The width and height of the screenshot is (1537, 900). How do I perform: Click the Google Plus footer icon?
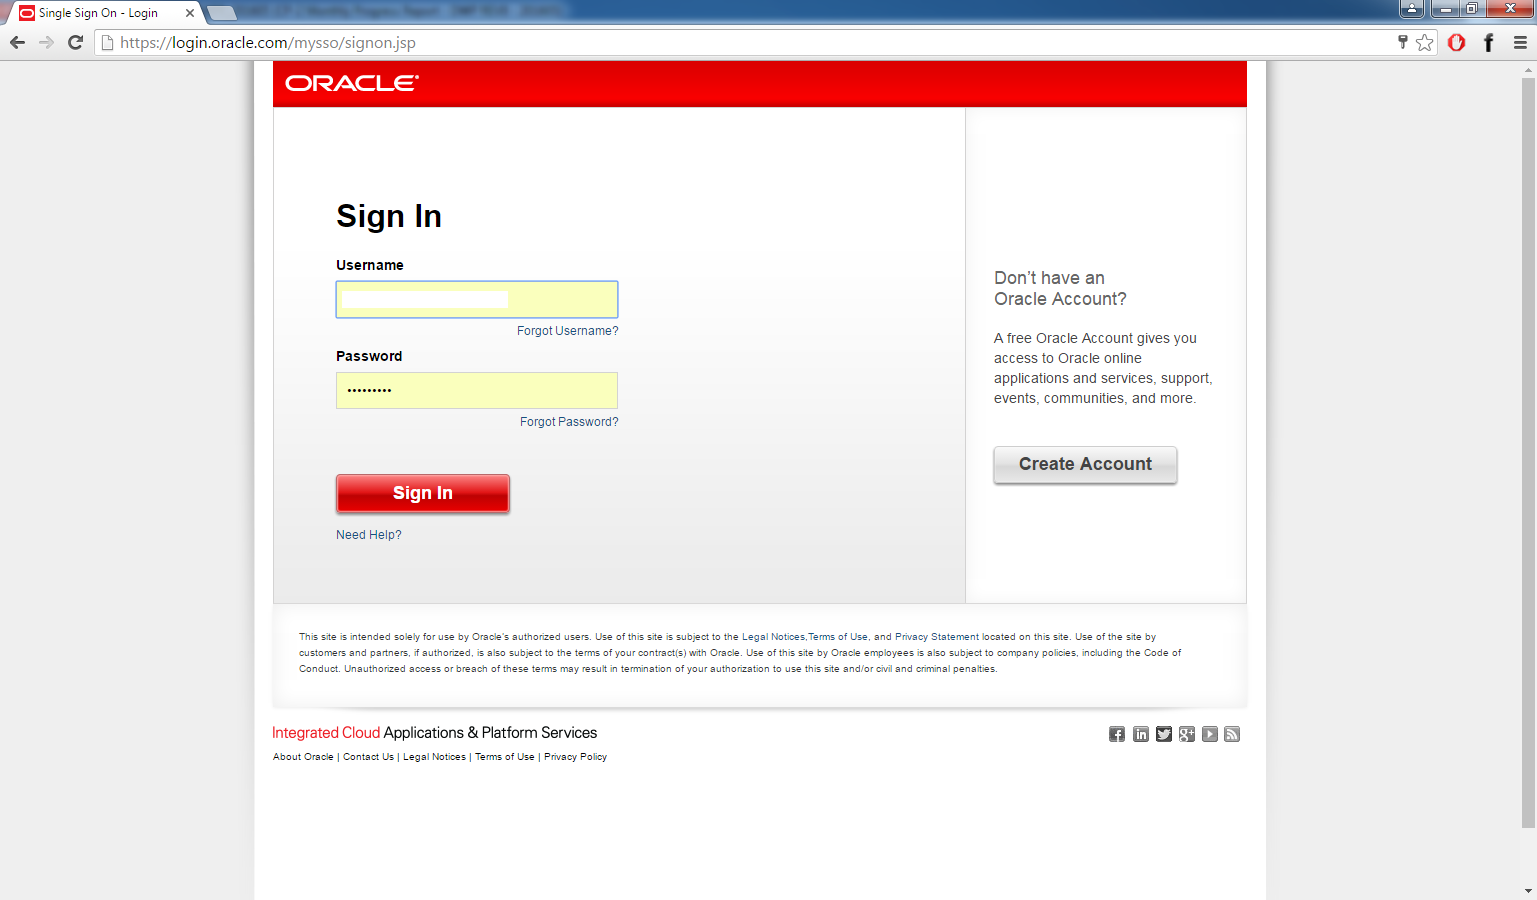coord(1187,735)
